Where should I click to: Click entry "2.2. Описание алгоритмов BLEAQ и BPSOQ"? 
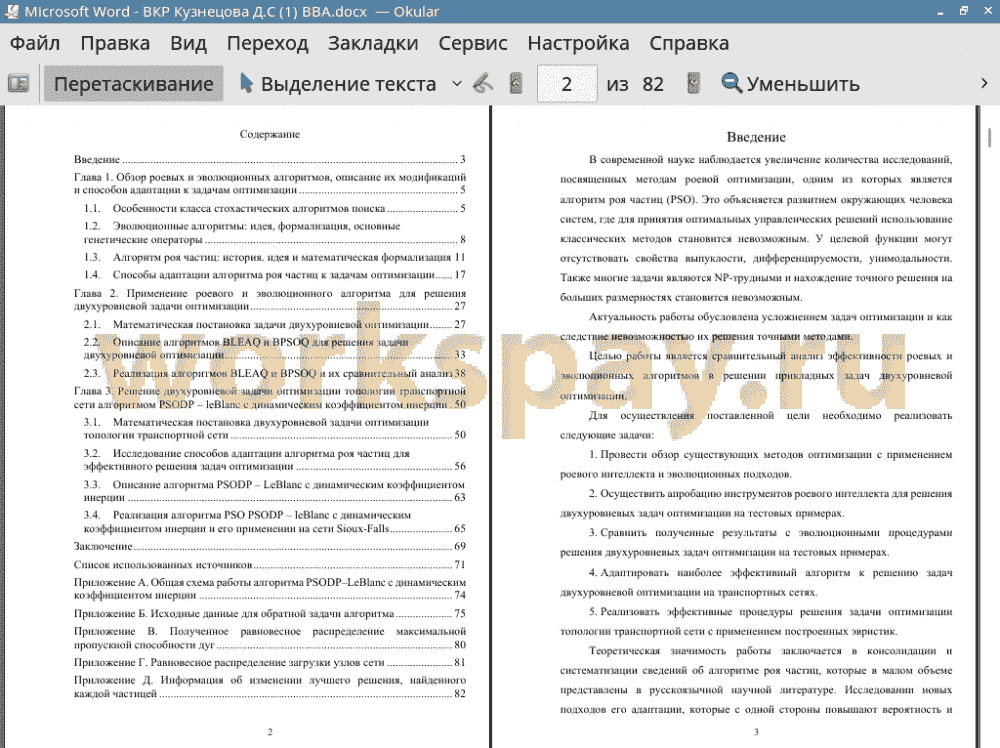pos(275,348)
